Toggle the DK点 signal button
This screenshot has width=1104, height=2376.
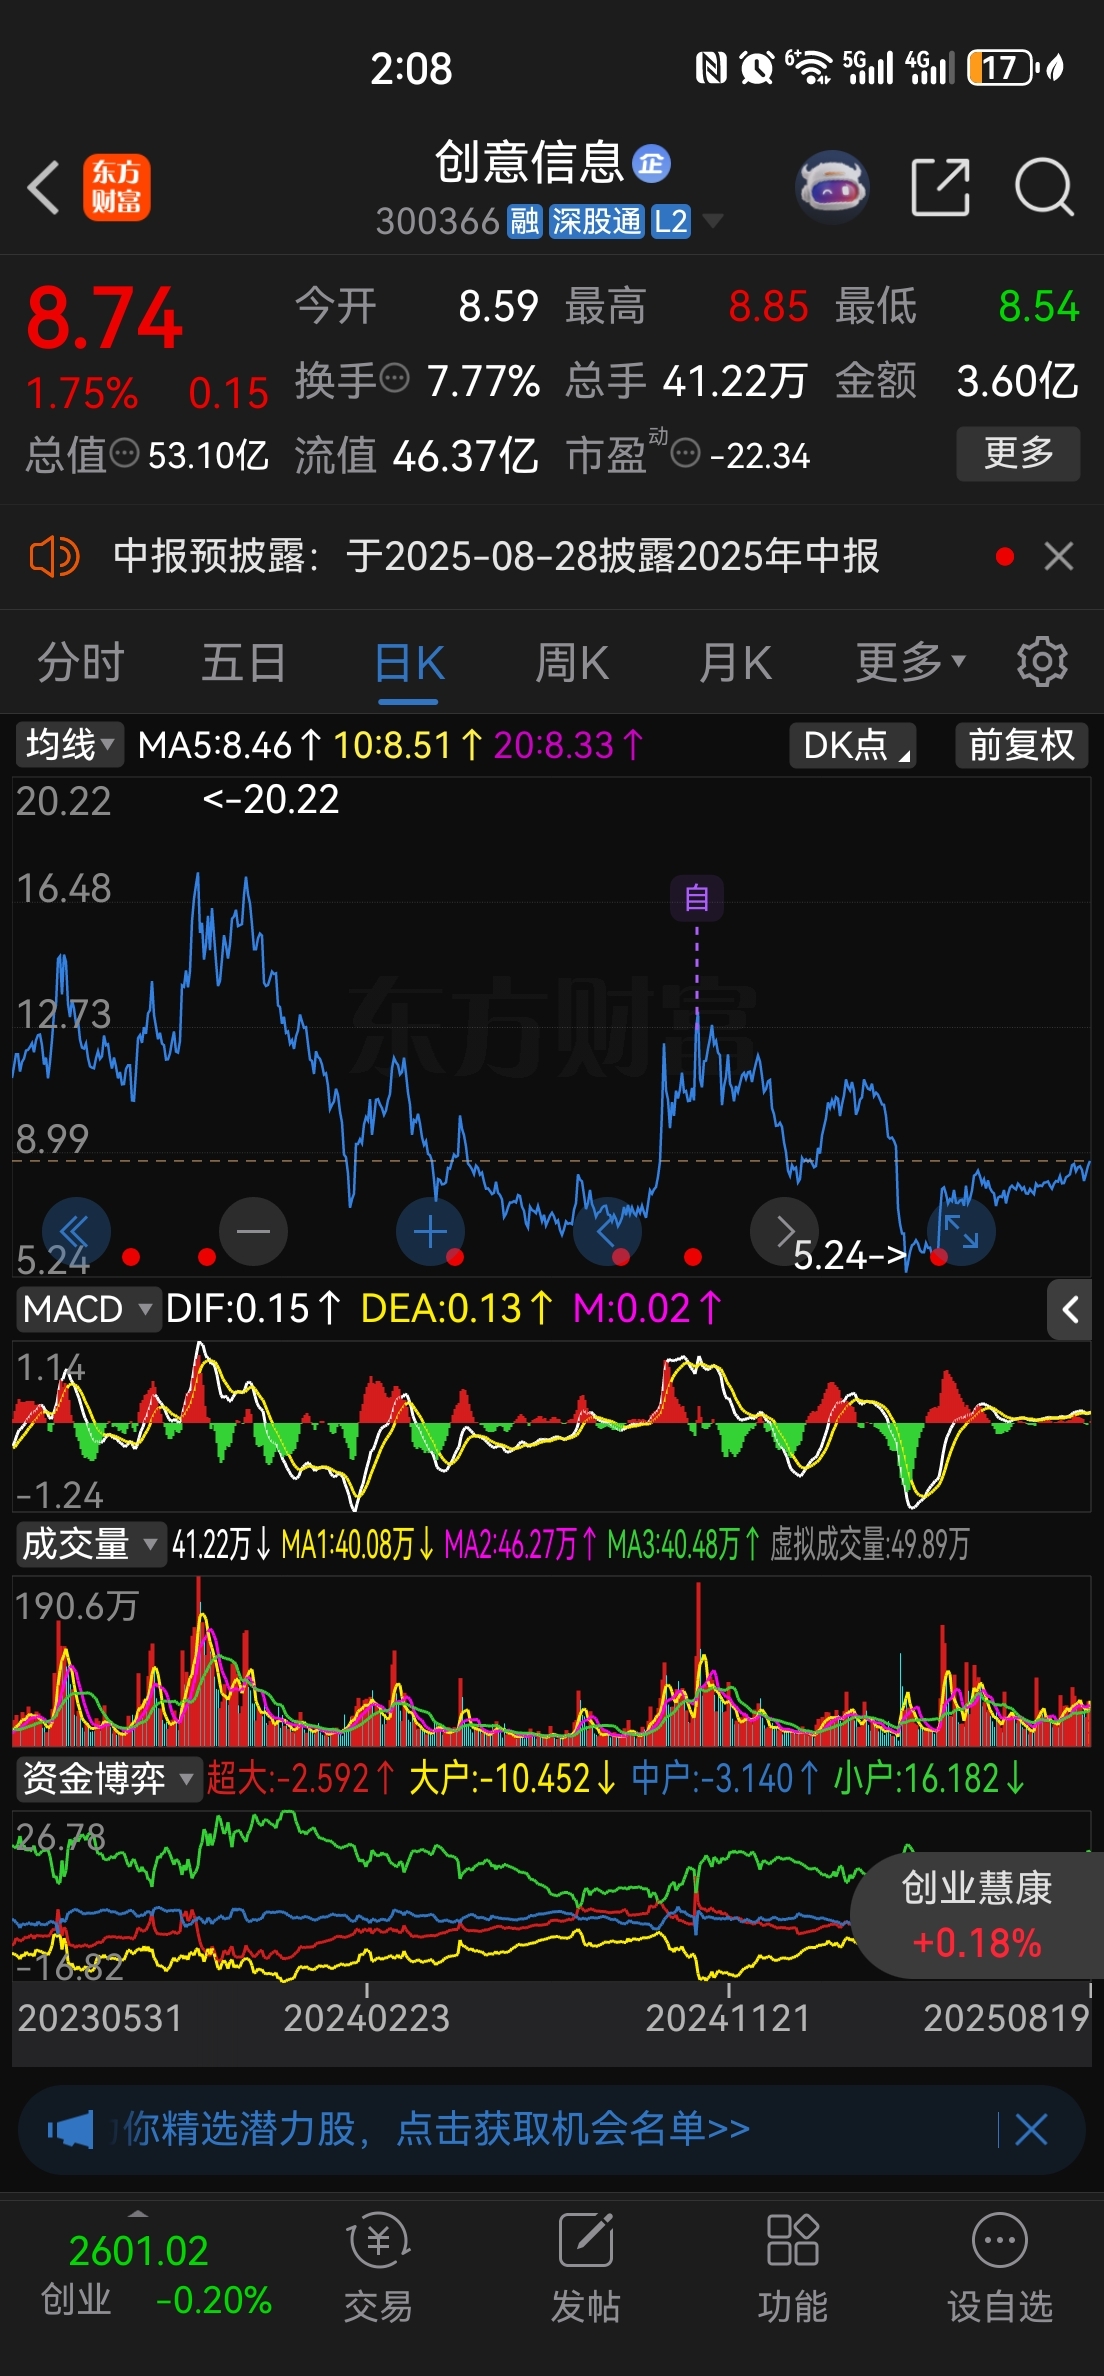(x=853, y=745)
